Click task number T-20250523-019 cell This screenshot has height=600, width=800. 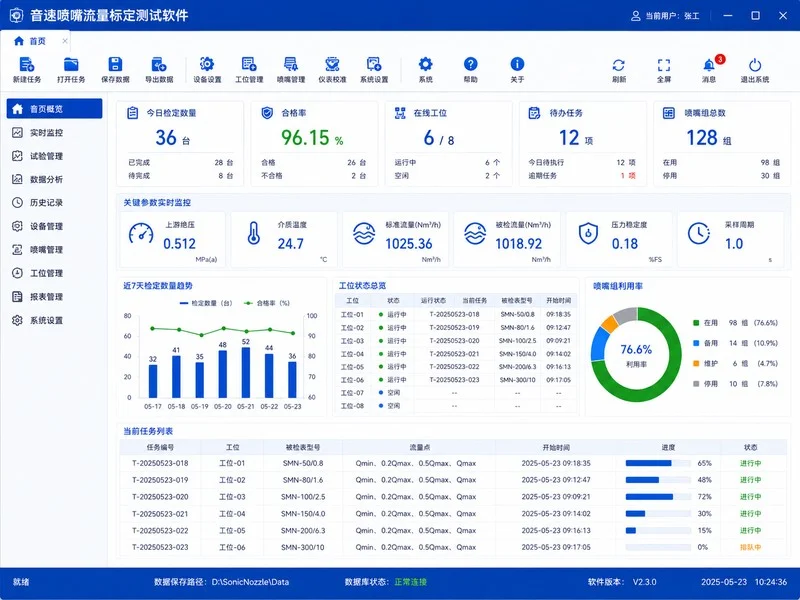tap(160, 480)
